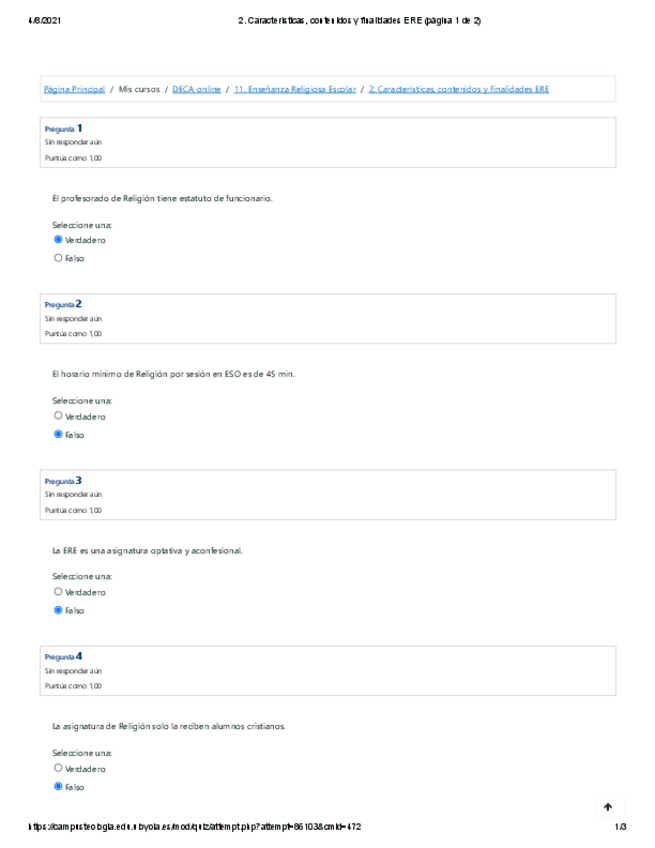Image resolution: width=655 pixels, height=848 pixels.
Task: Open Características, contenidos y finalidades ERE link
Action: 458,89
